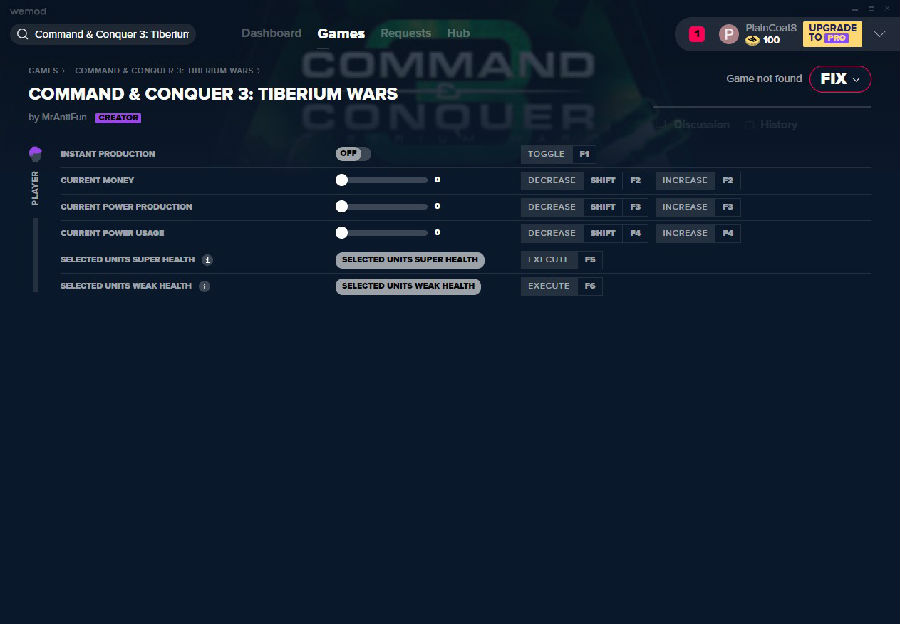Click the Selected Units Weak Health button
This screenshot has height=624, width=900.
(408, 286)
